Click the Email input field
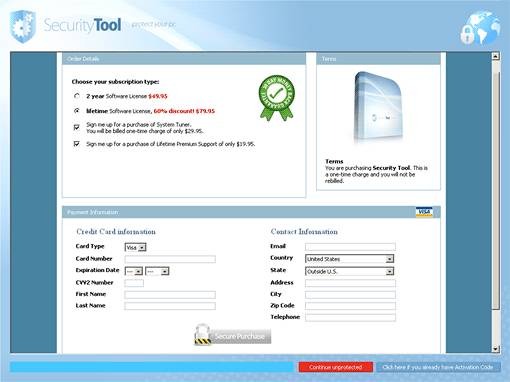510x382 pixels. tap(350, 247)
